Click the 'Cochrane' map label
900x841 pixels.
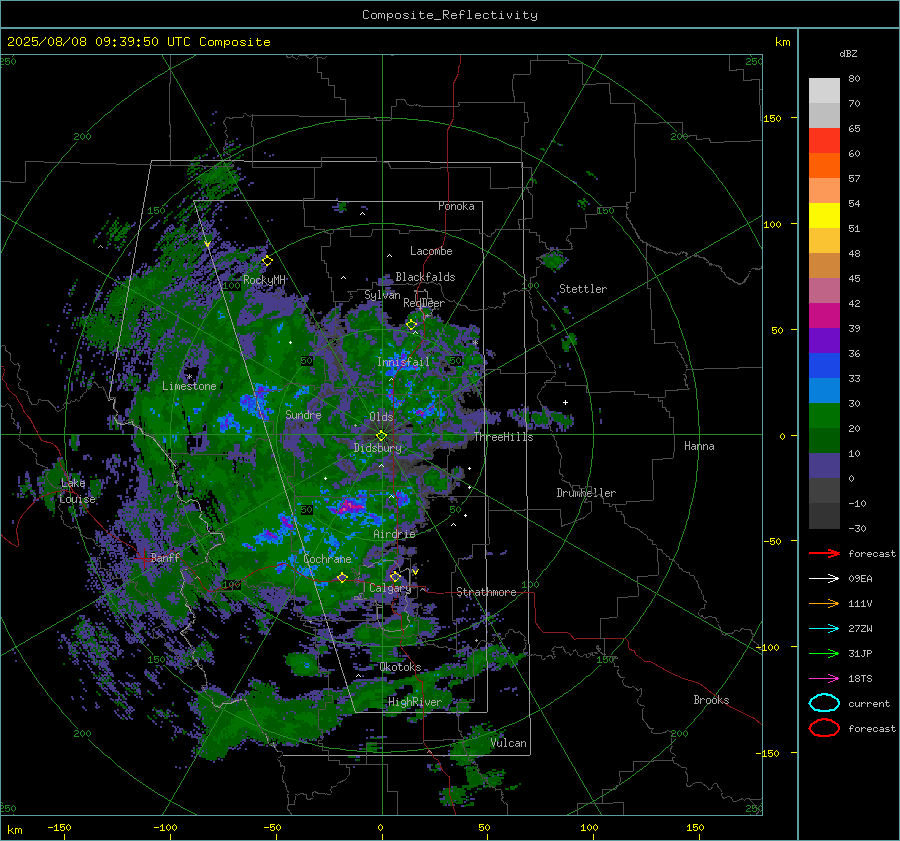tap(327, 559)
